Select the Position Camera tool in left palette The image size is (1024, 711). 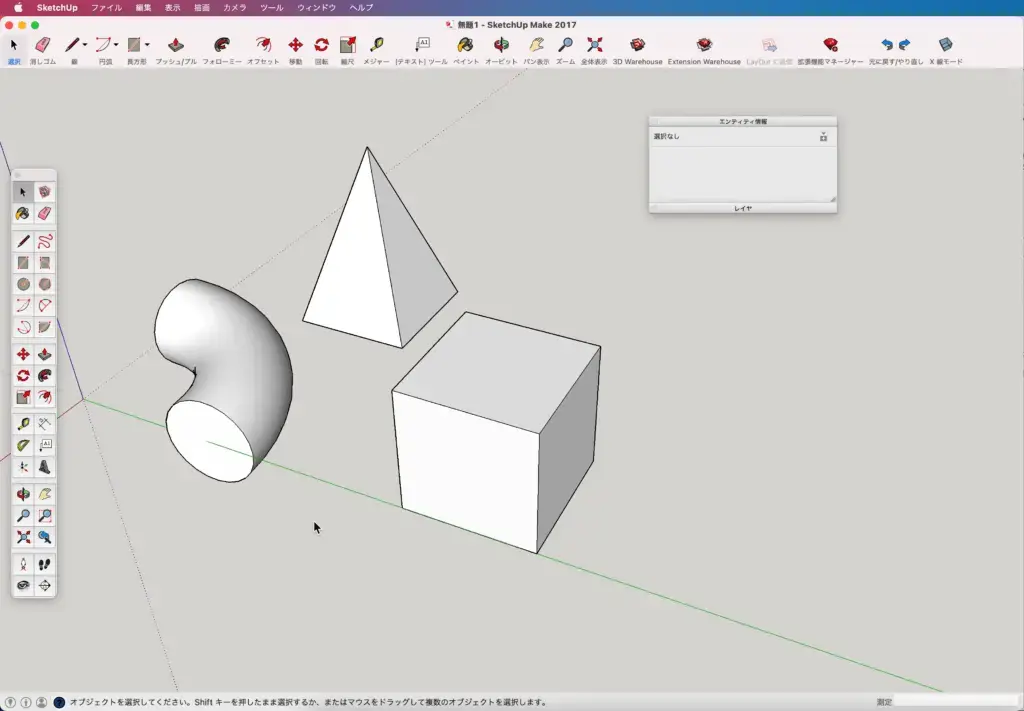click(x=24, y=564)
